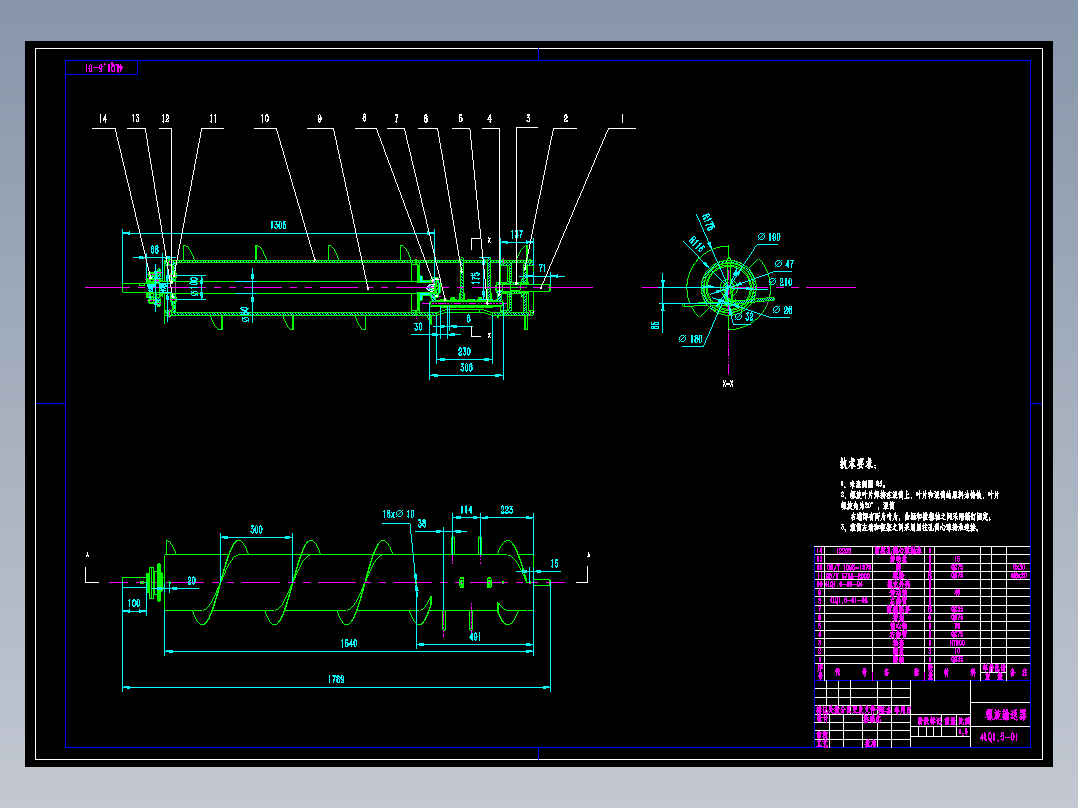Click part callout number 12 above the section view

[x=165, y=119]
